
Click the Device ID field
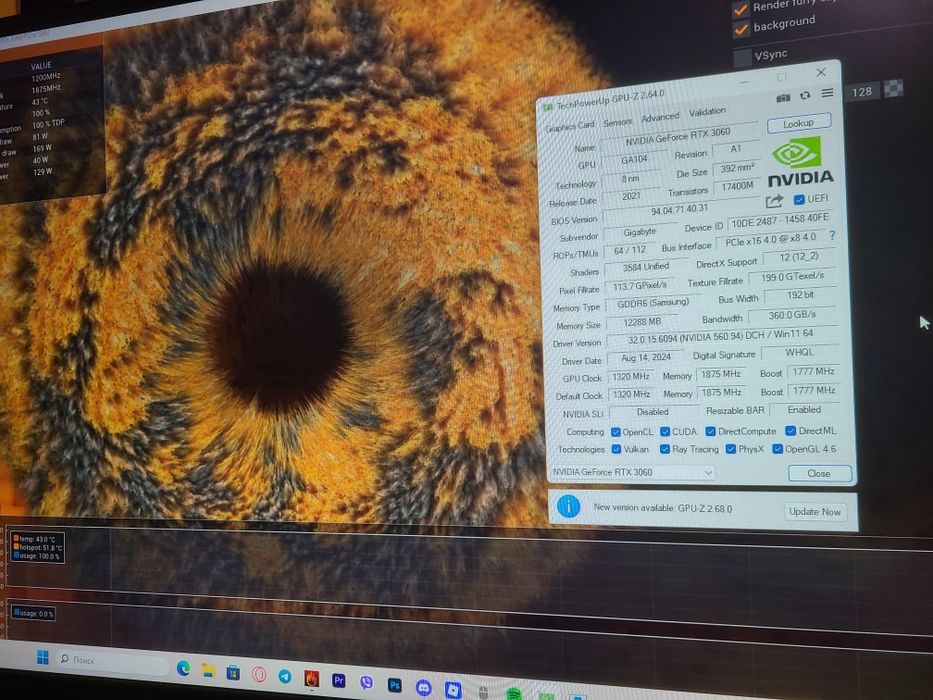(780, 221)
